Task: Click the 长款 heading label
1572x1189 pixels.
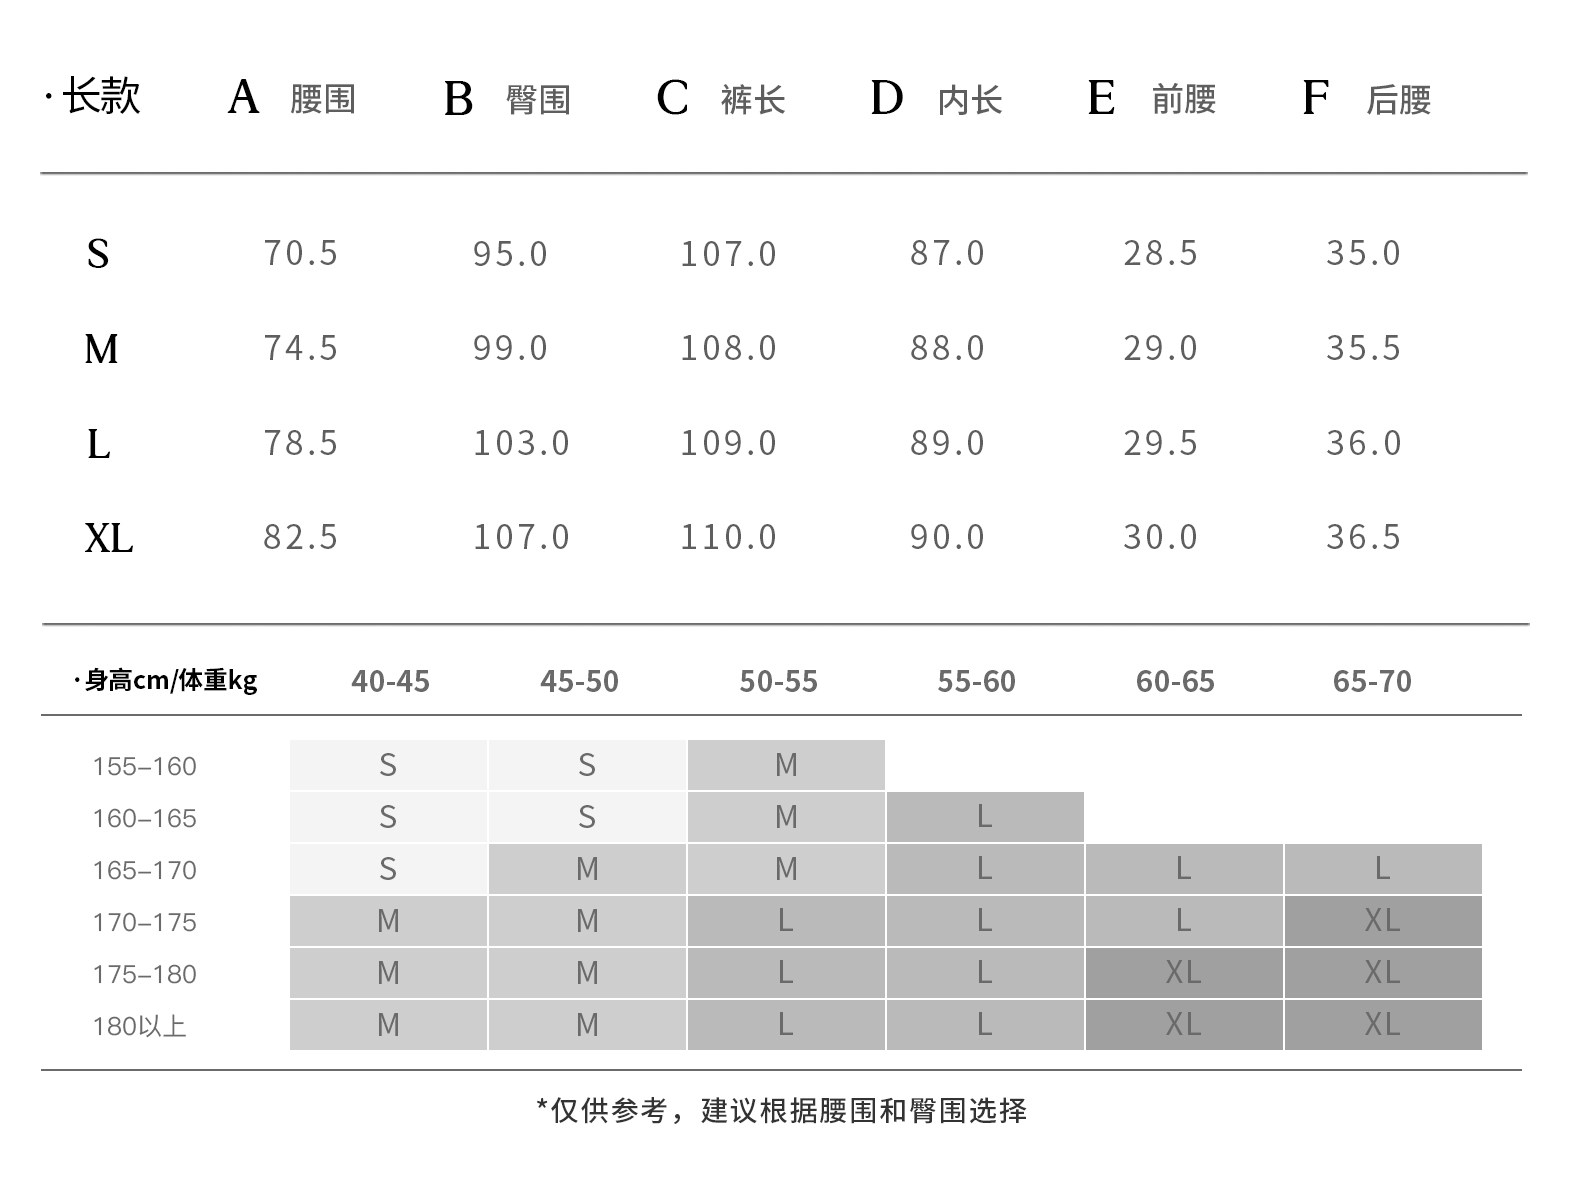Action: 100,98
